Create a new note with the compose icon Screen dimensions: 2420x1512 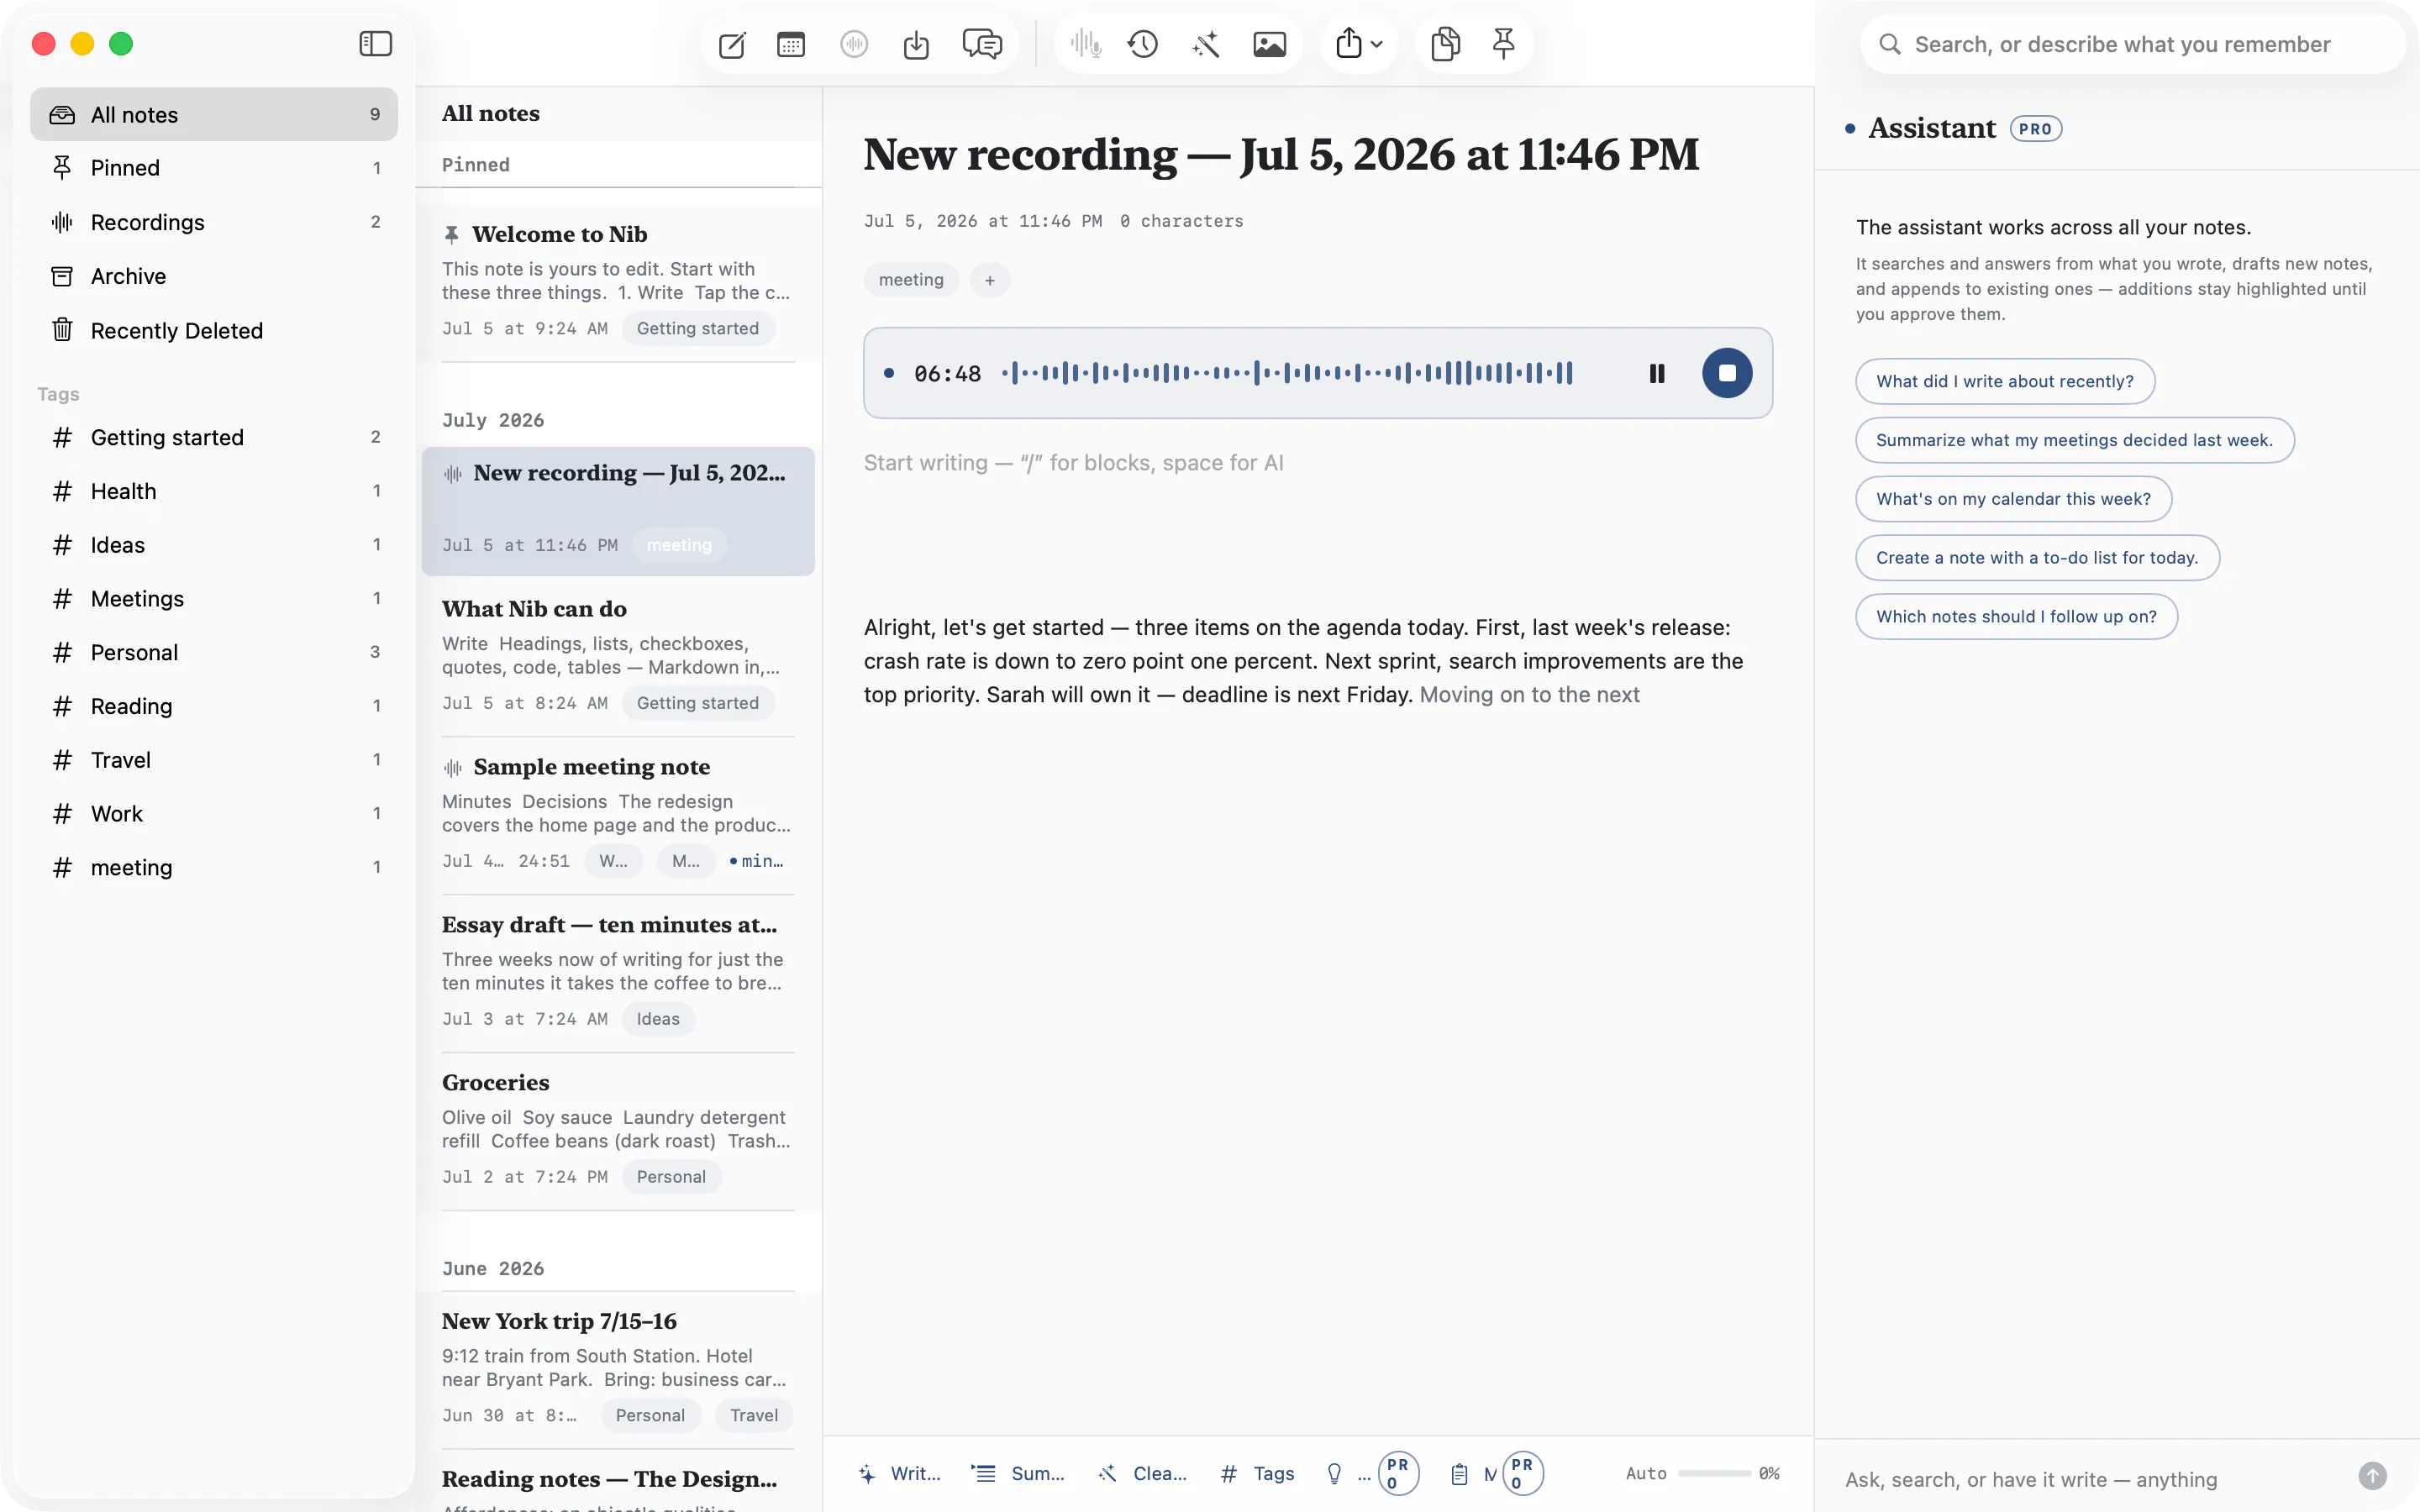732,45
